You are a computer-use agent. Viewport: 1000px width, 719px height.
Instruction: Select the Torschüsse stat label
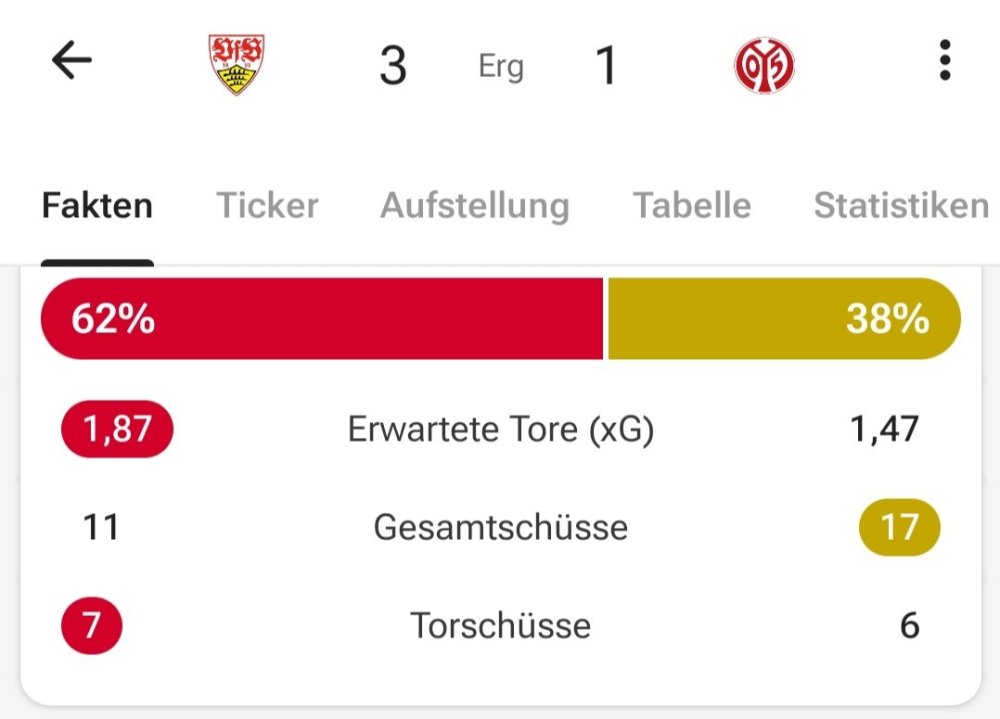500,625
